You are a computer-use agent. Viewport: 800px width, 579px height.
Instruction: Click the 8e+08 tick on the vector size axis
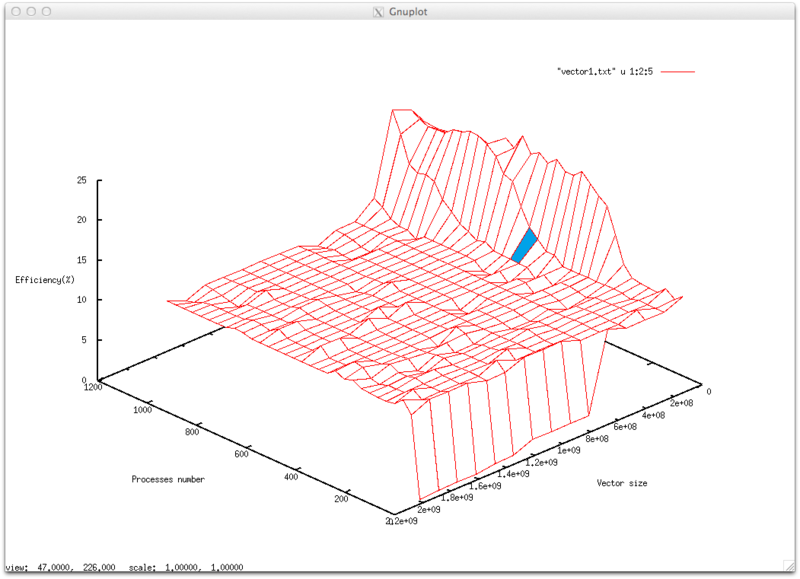[x=597, y=439]
